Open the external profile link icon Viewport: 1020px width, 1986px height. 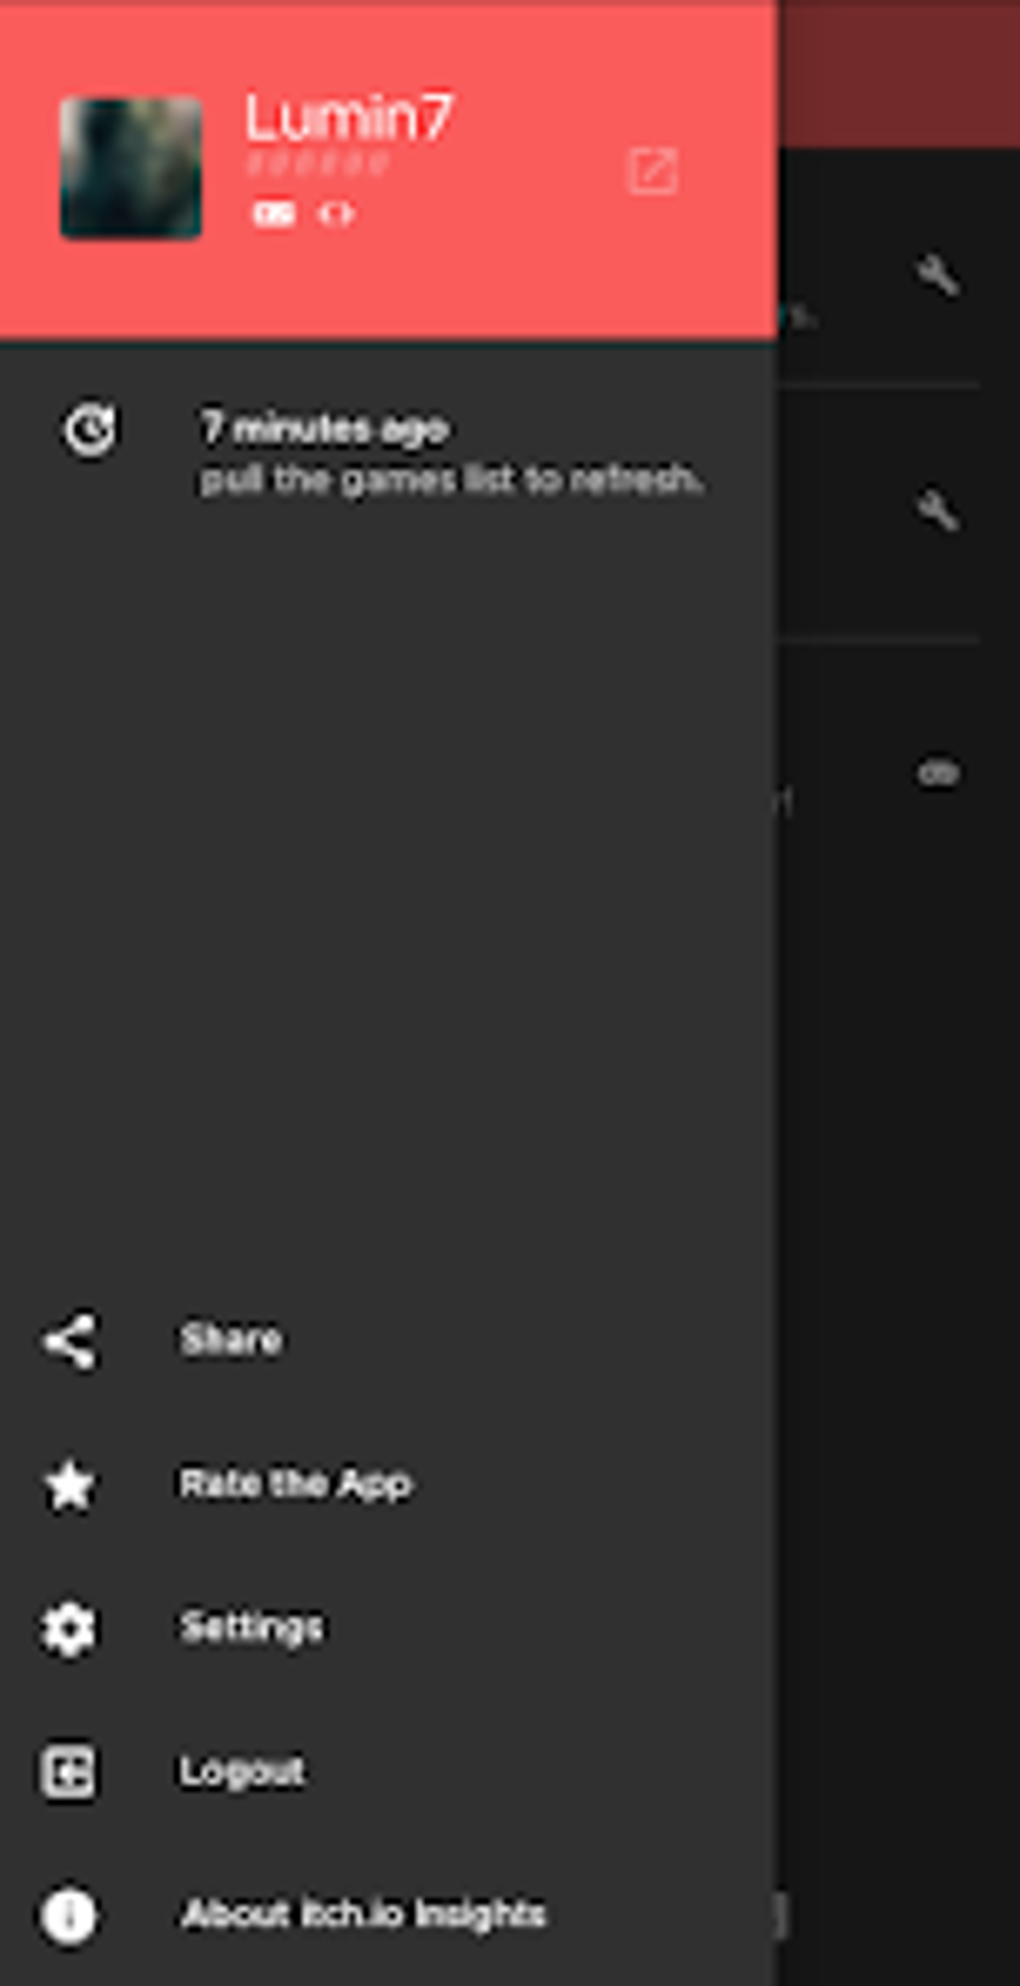653,171
